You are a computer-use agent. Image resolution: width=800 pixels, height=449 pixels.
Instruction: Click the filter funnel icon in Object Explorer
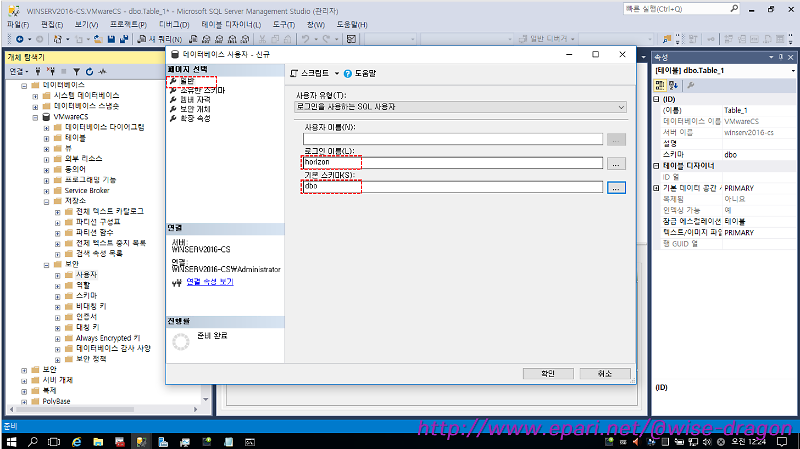tap(77, 71)
